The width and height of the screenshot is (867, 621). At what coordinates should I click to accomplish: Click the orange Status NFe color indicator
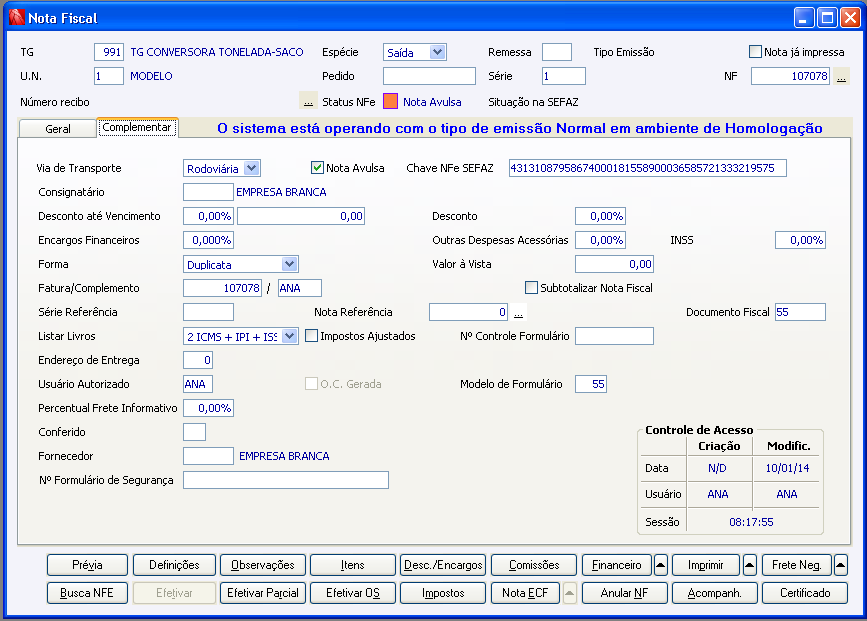pyautogui.click(x=390, y=102)
